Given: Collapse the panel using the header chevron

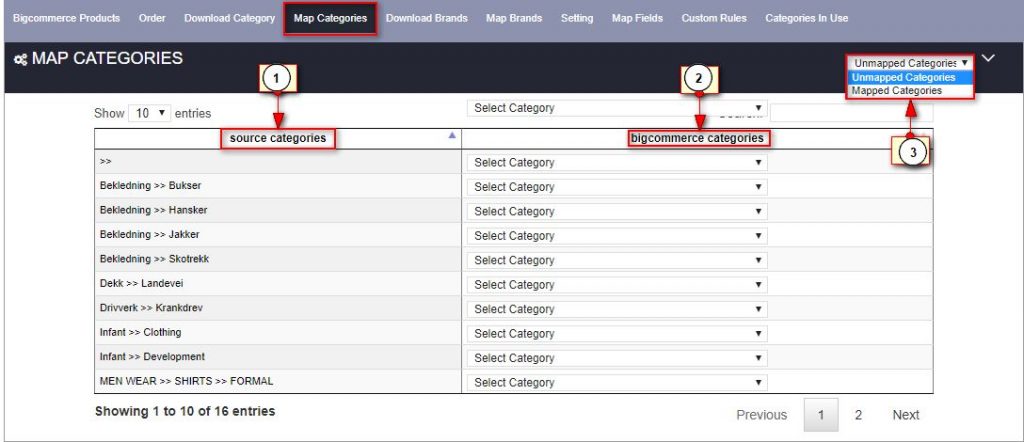Looking at the screenshot, I should pyautogui.click(x=989, y=58).
